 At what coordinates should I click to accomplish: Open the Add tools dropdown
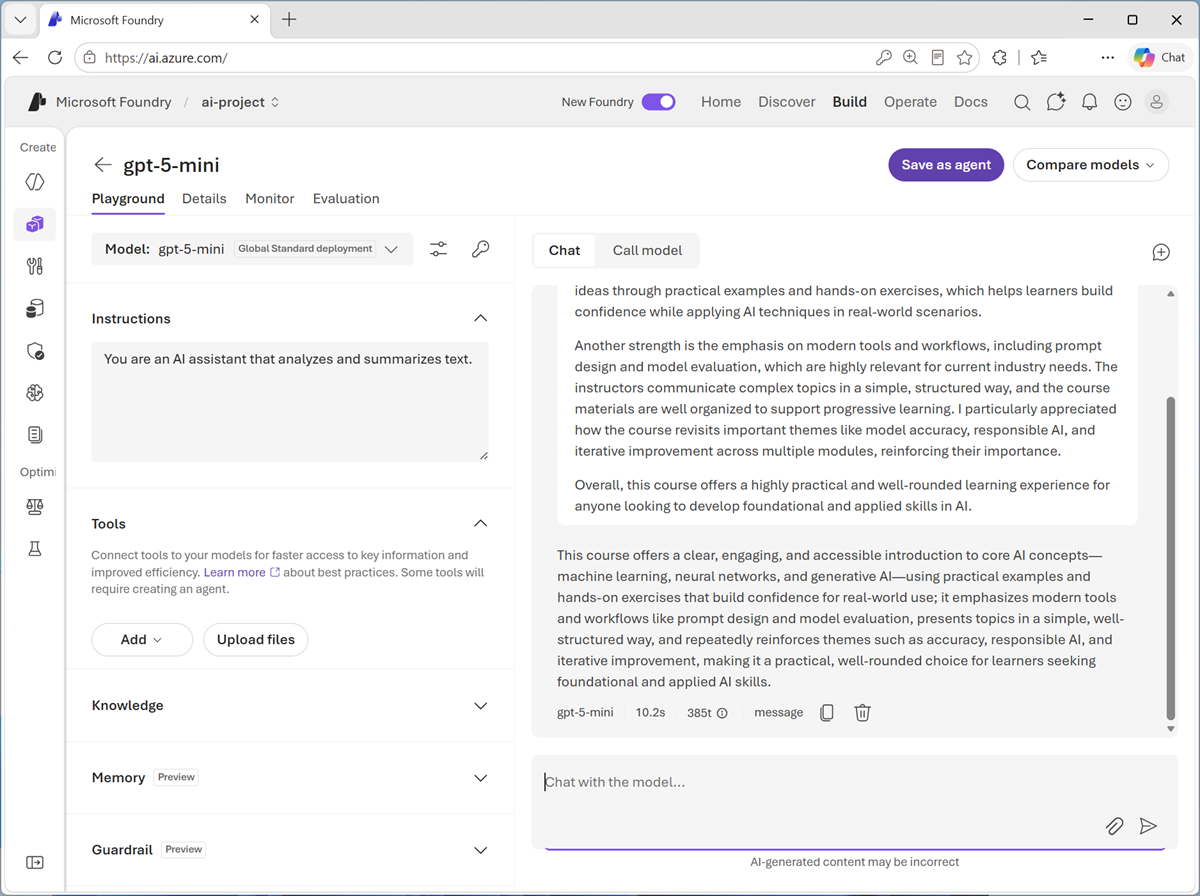(142, 640)
